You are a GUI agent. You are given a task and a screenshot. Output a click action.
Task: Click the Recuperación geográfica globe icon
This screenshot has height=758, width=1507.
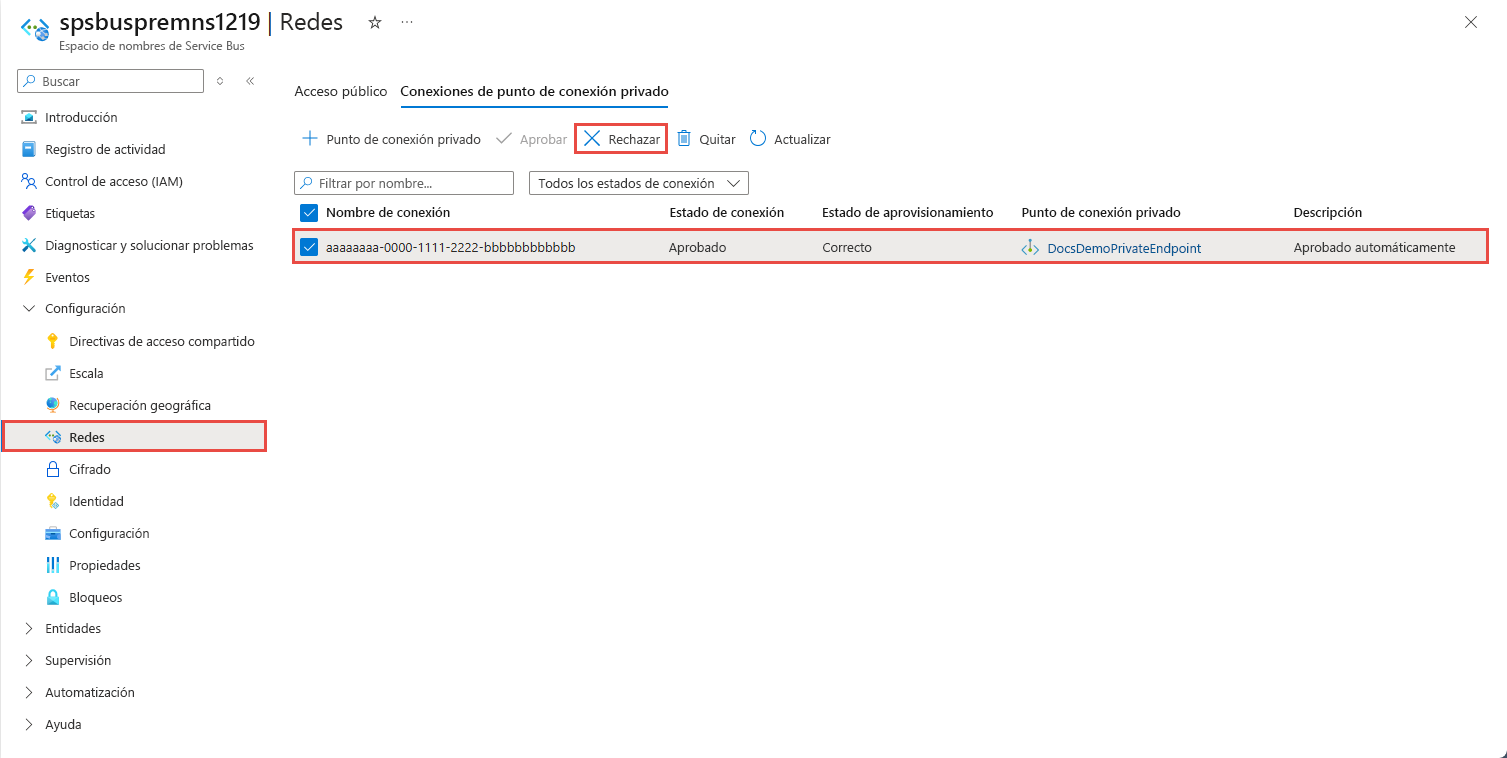(53, 405)
